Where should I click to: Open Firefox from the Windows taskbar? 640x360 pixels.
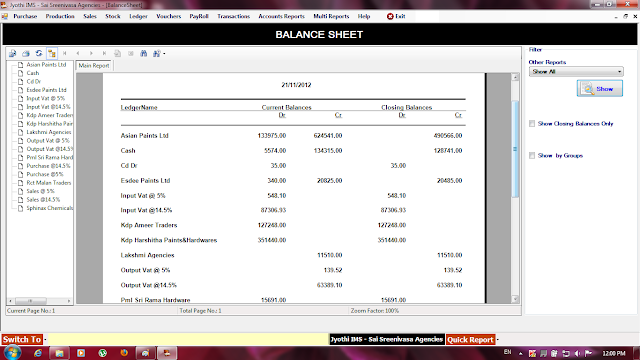[124, 353]
